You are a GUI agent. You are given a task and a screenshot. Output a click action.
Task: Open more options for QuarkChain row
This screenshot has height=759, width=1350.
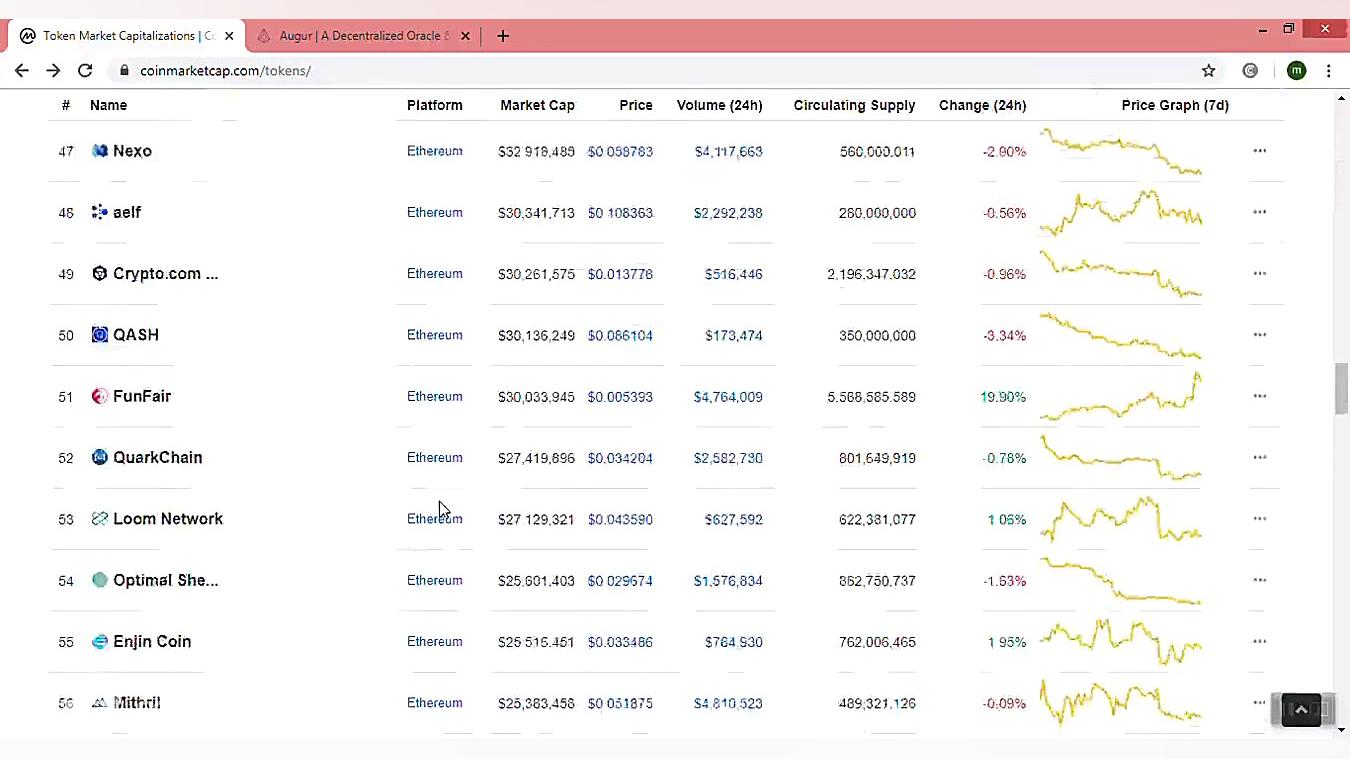click(x=1260, y=457)
